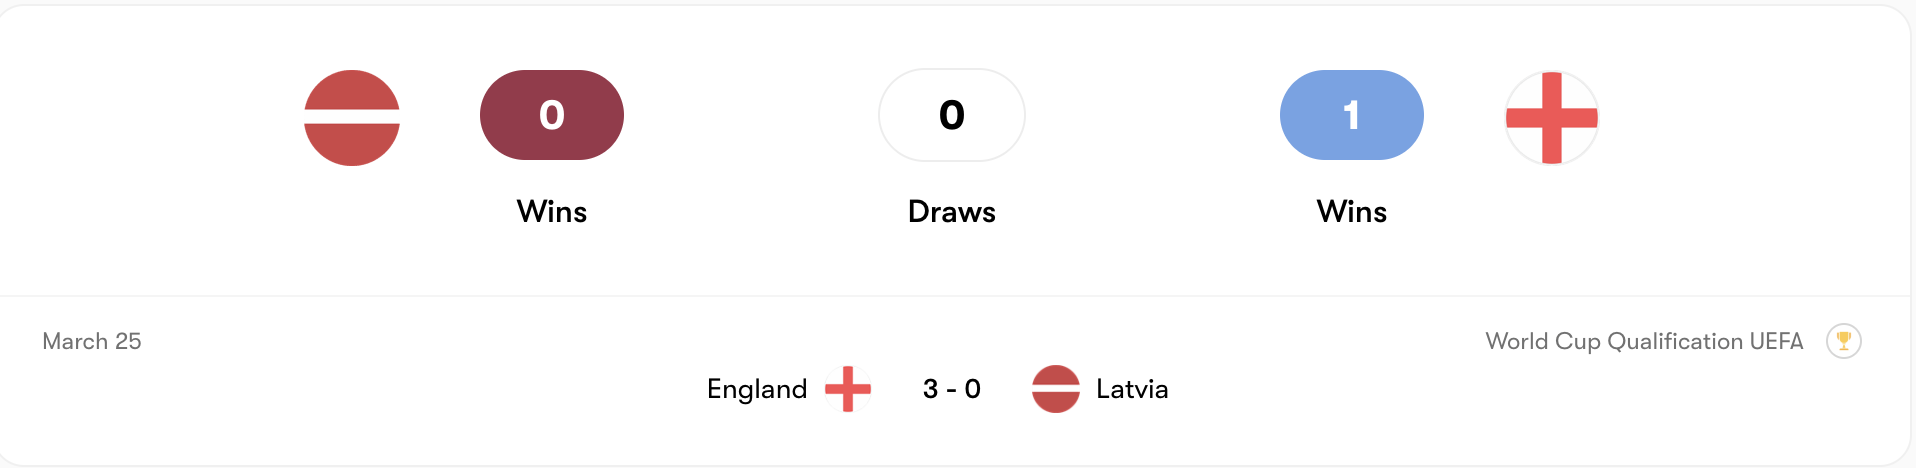Click the Draws label

[x=951, y=212]
